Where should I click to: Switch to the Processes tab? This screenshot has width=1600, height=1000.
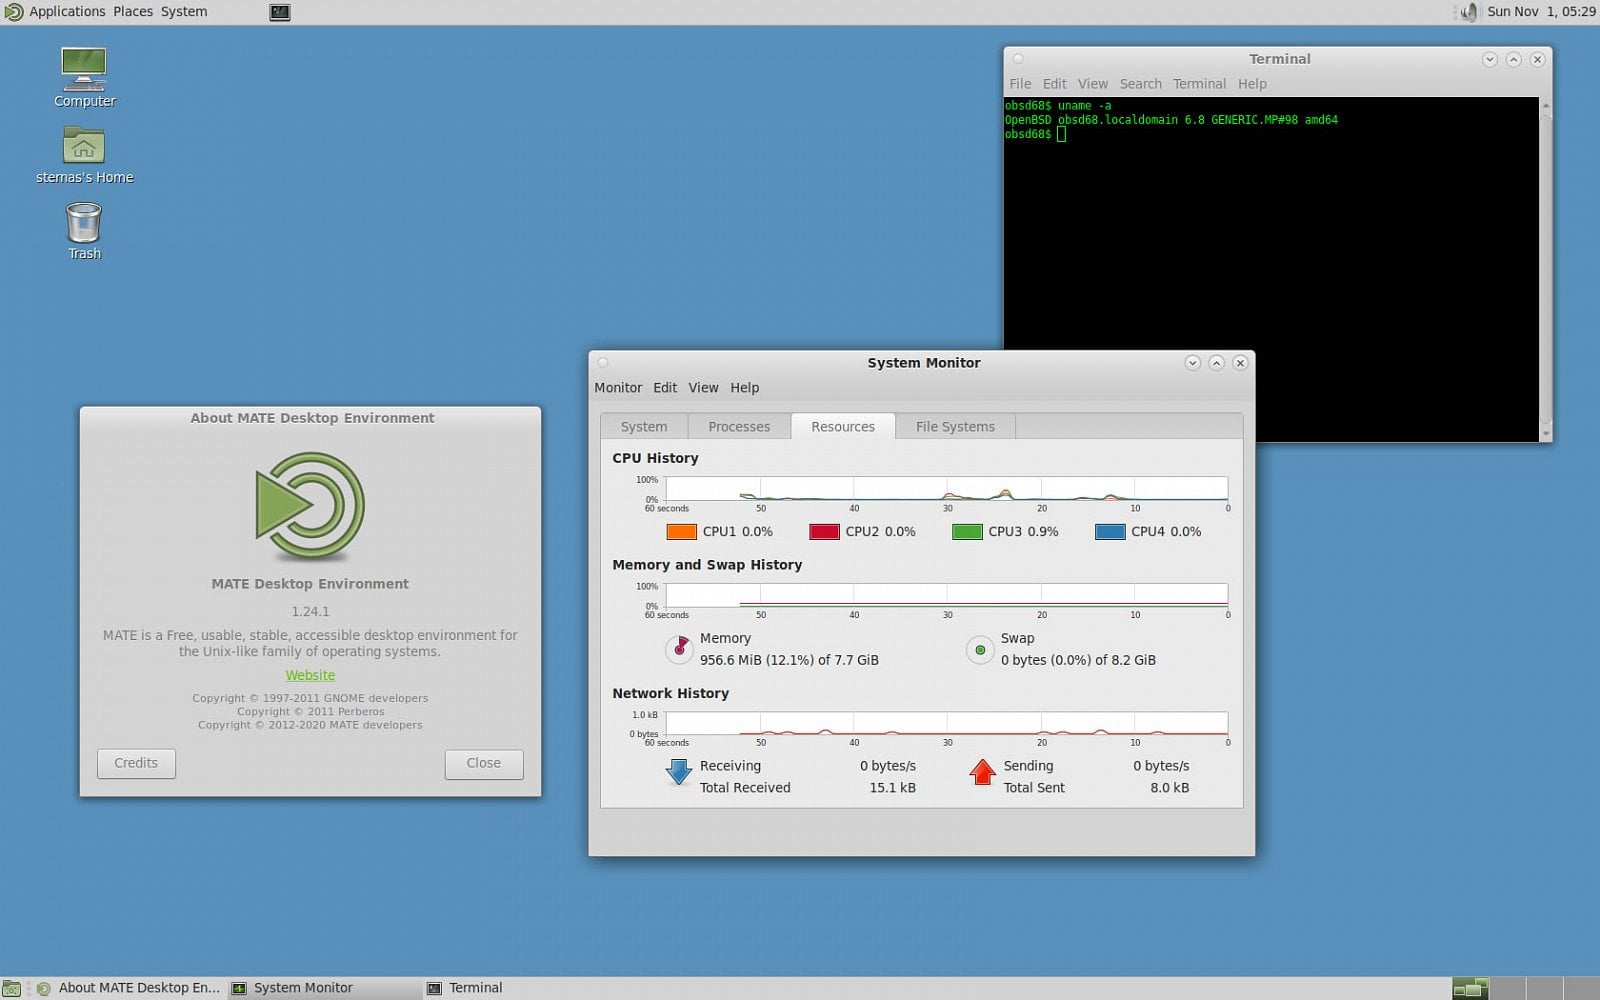pyautogui.click(x=739, y=427)
